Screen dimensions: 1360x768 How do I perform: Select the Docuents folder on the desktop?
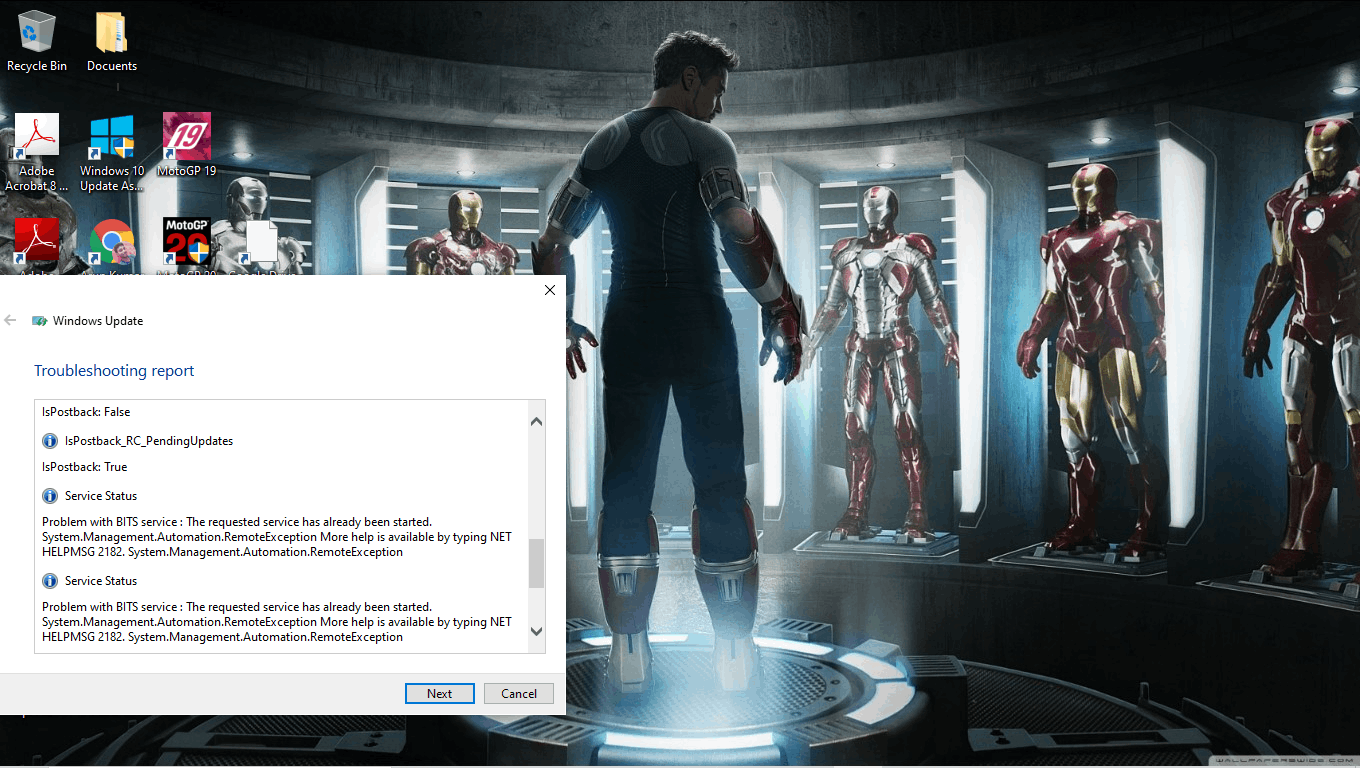(111, 42)
